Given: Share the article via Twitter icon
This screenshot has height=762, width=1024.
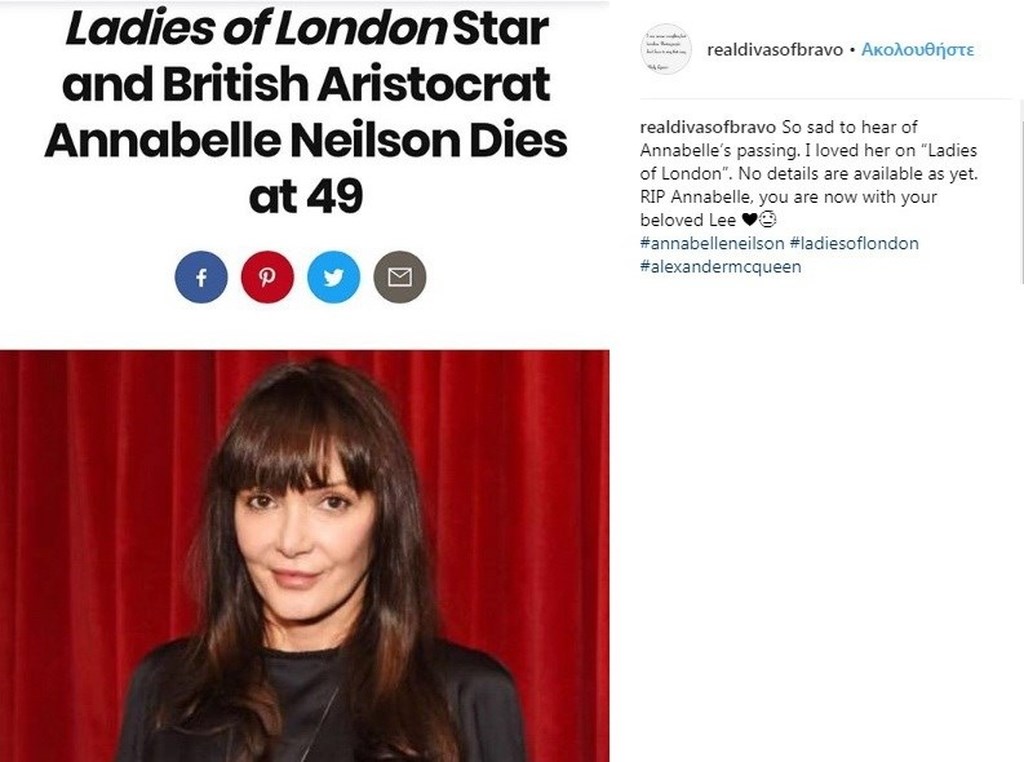Looking at the screenshot, I should point(334,277).
